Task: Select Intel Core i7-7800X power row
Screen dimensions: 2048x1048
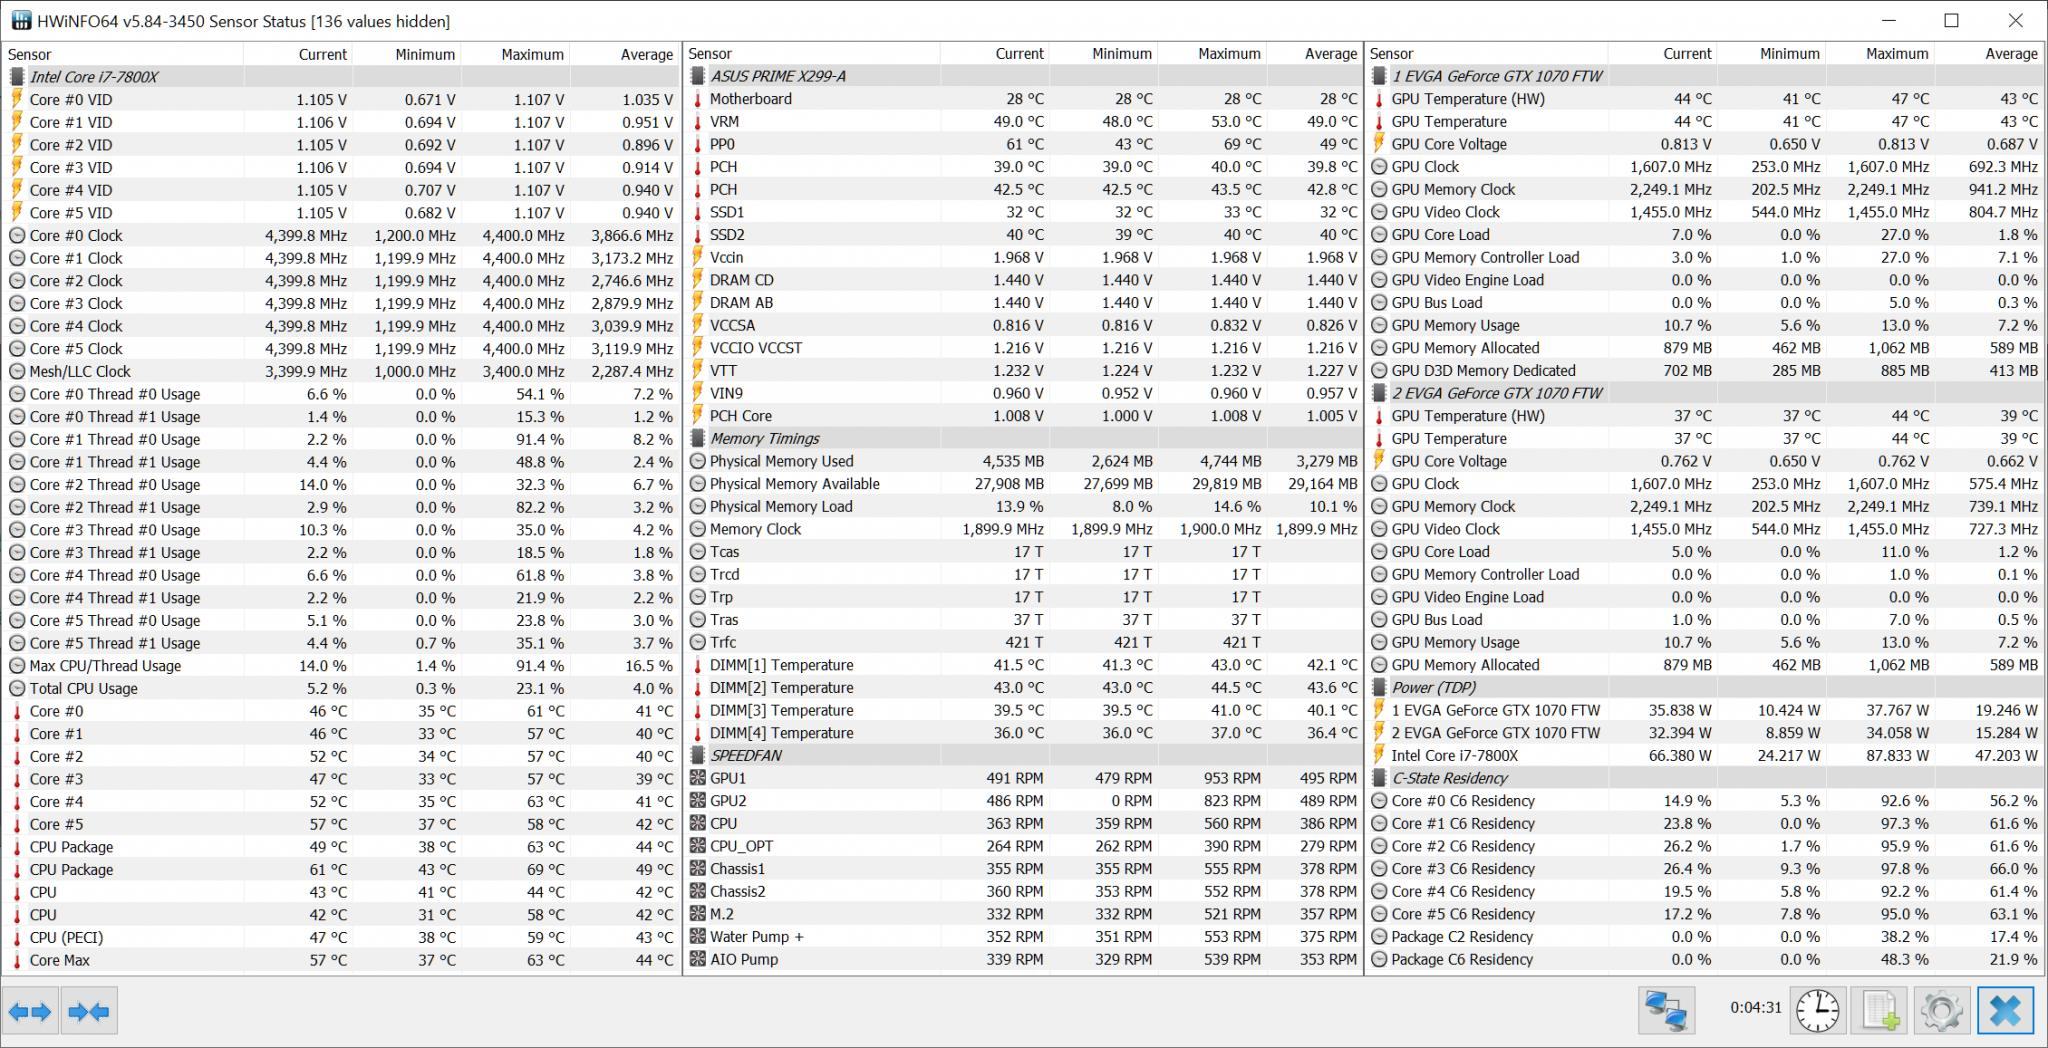Action: tap(1706, 755)
